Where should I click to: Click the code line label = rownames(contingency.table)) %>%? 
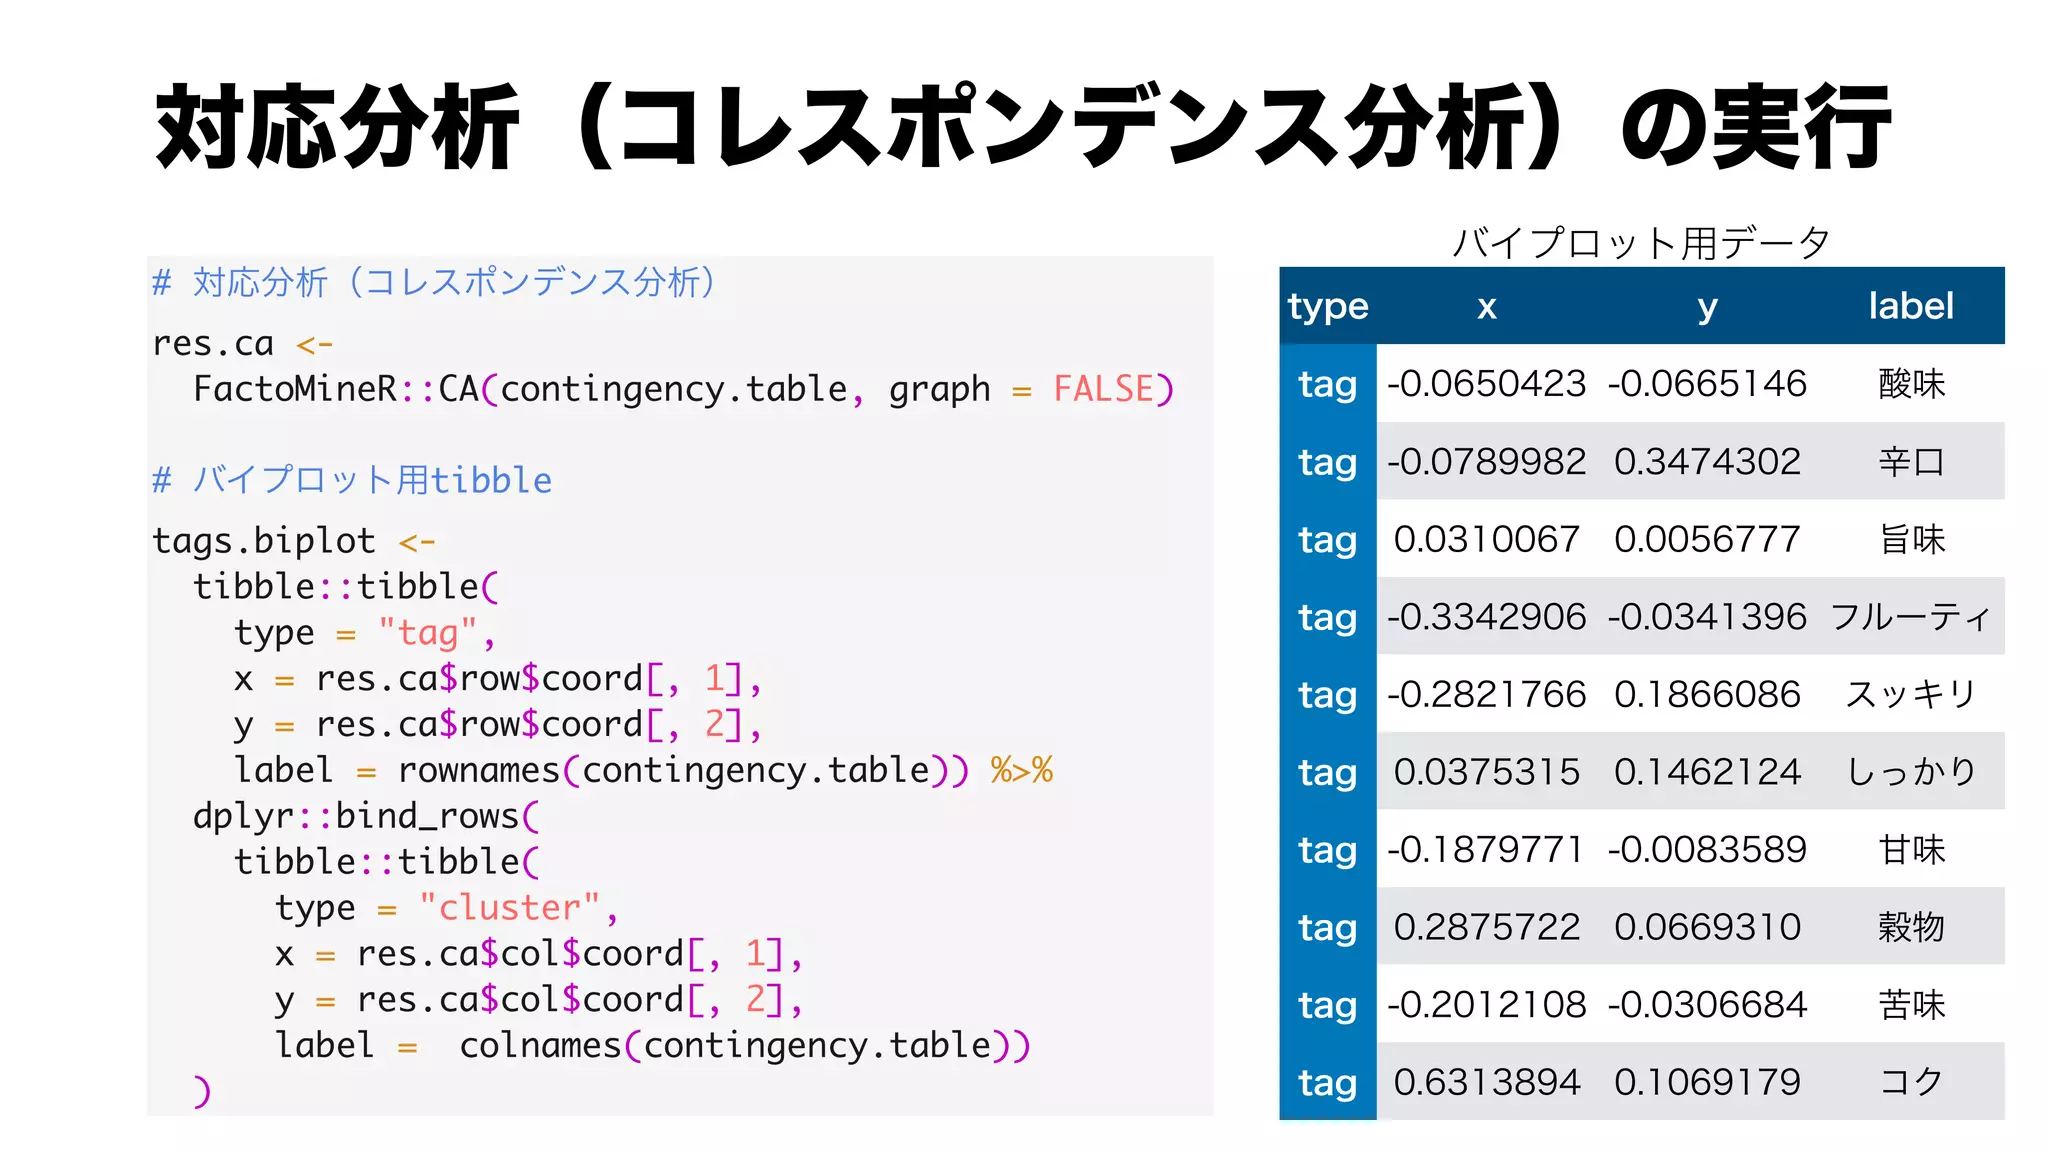(x=643, y=770)
